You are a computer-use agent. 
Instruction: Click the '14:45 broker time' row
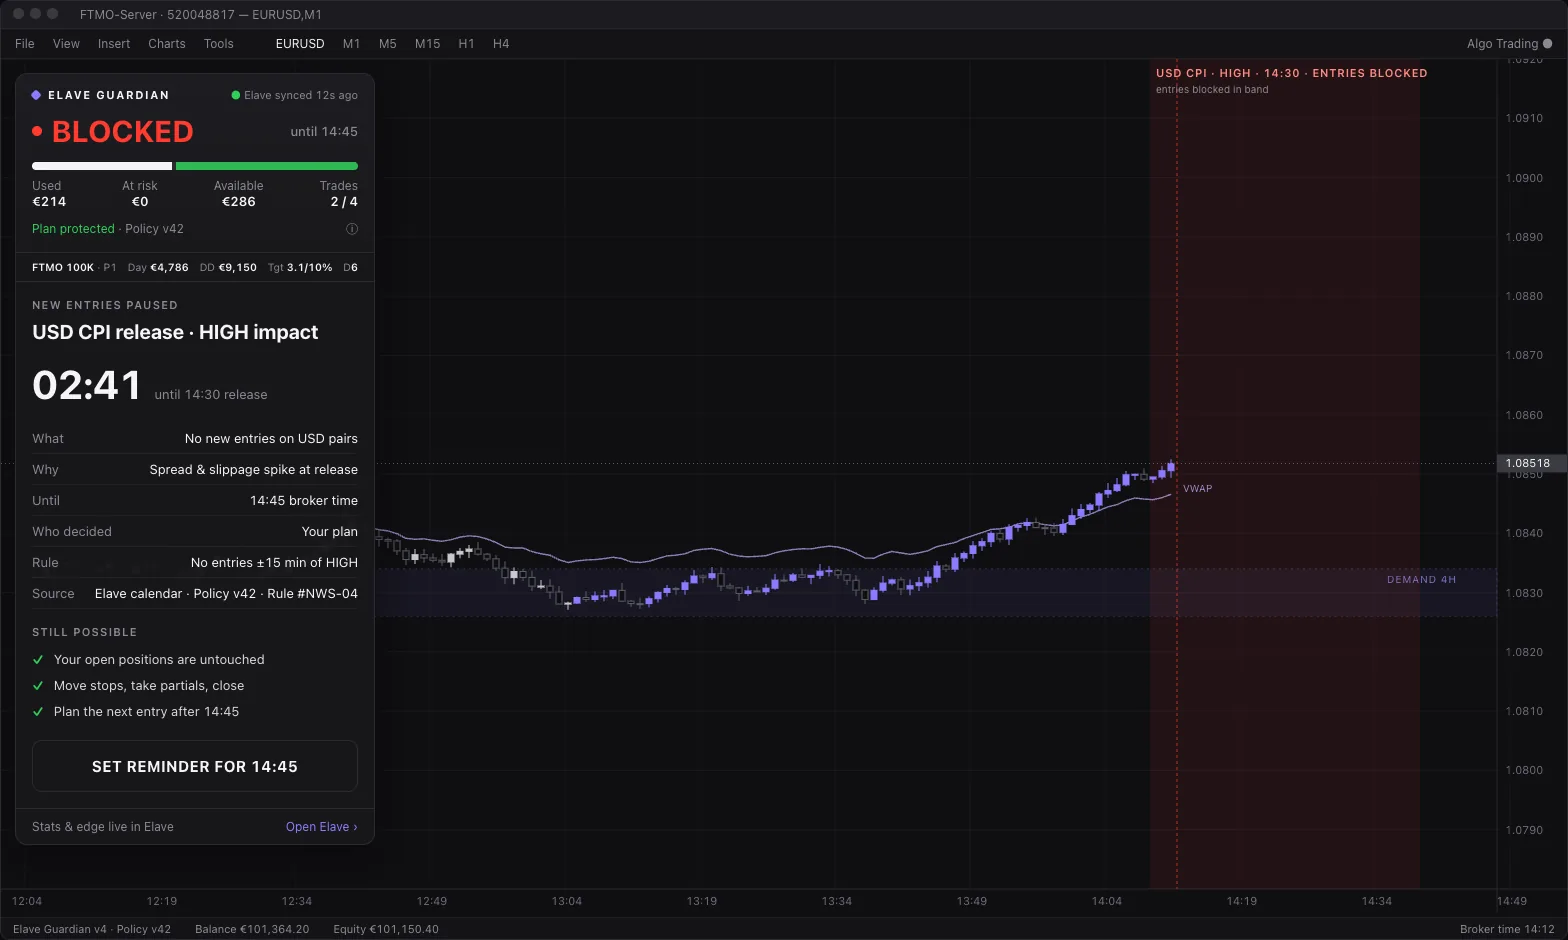(195, 501)
